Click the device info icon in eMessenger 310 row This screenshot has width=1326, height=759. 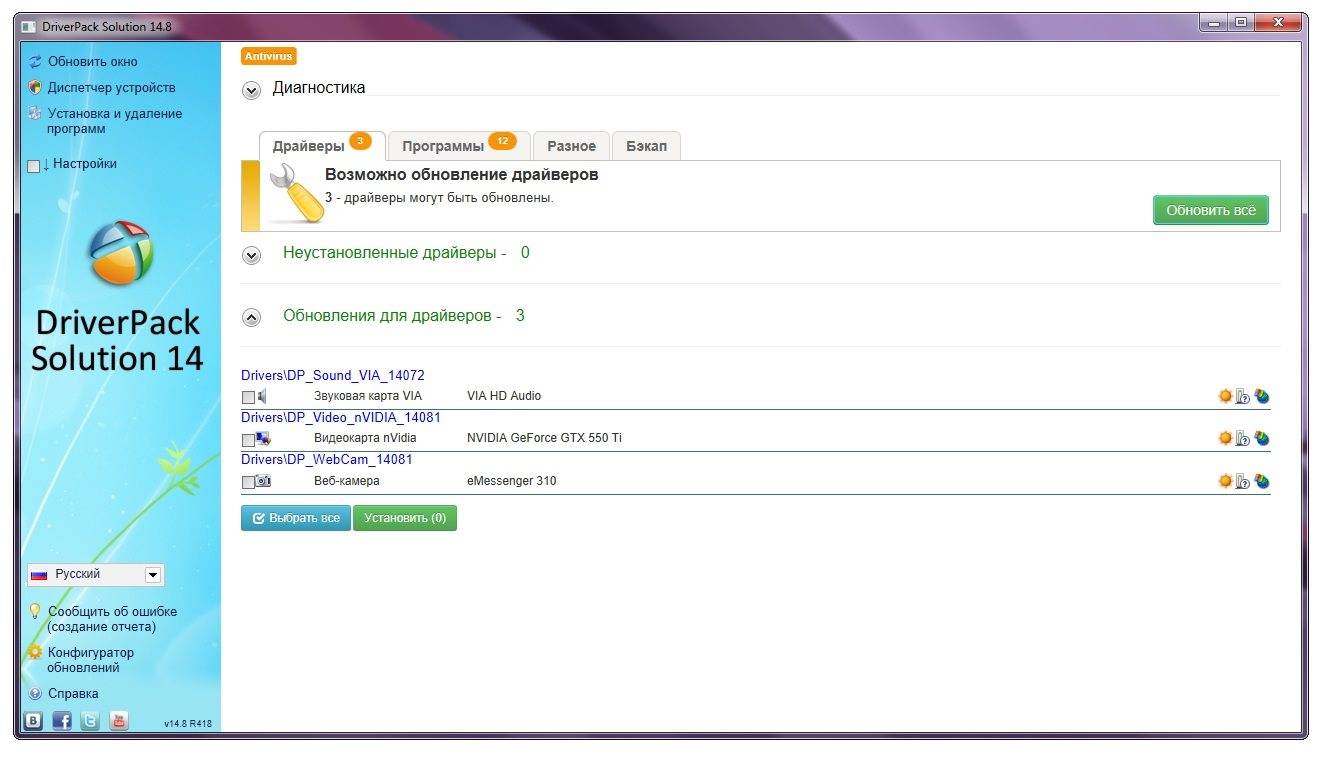click(1243, 481)
